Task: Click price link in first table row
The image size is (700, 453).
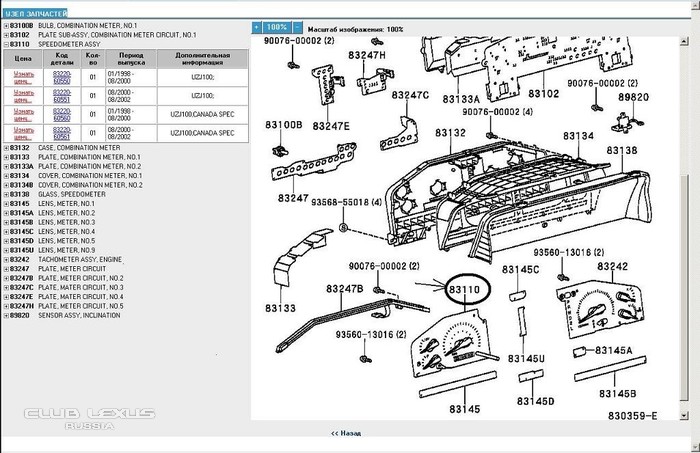Action: tap(24, 77)
